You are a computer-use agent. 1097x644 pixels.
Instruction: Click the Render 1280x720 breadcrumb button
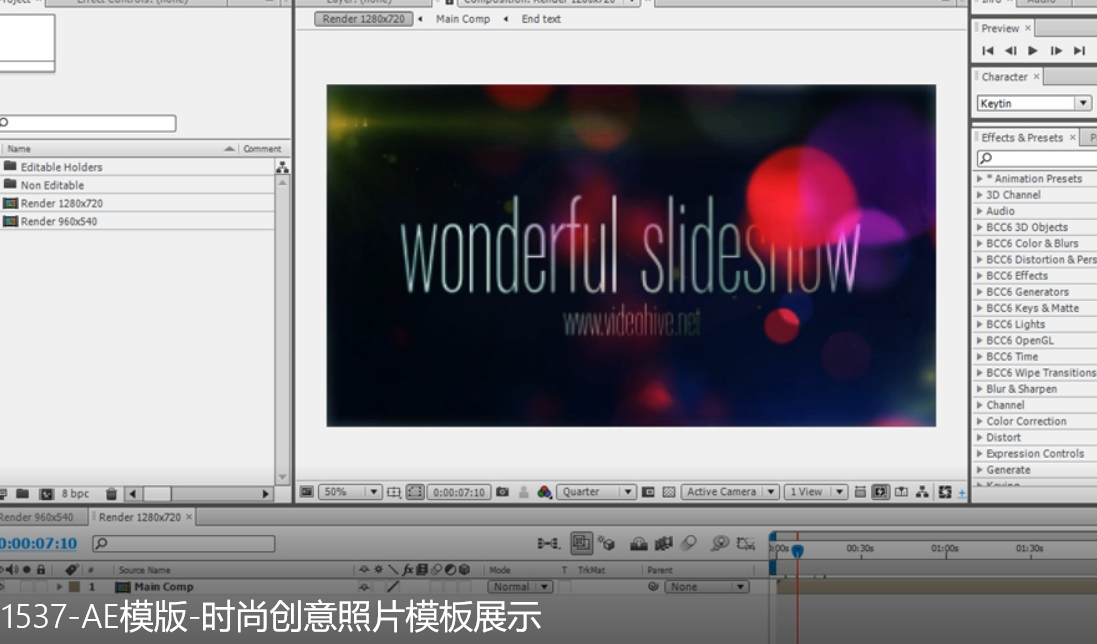tap(364, 19)
